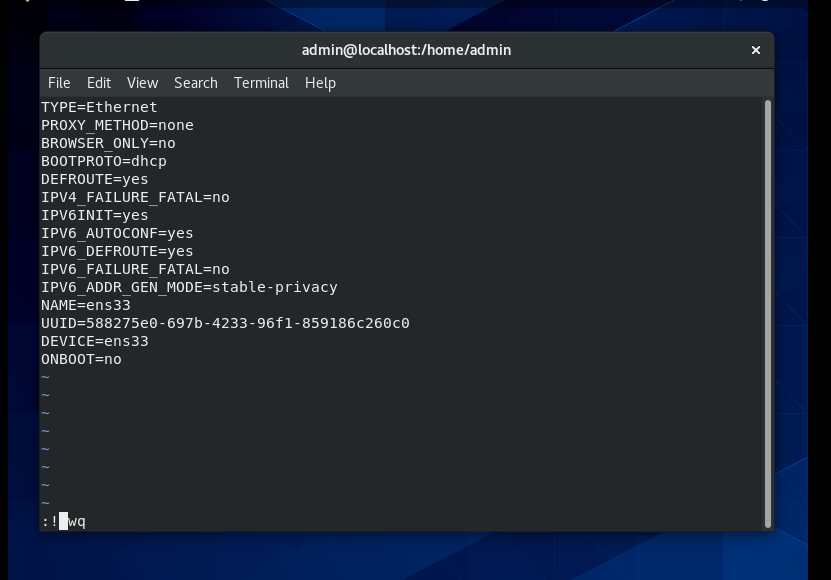This screenshot has width=831, height=580.
Task: Click the UUID line in the file
Action: coord(225,323)
